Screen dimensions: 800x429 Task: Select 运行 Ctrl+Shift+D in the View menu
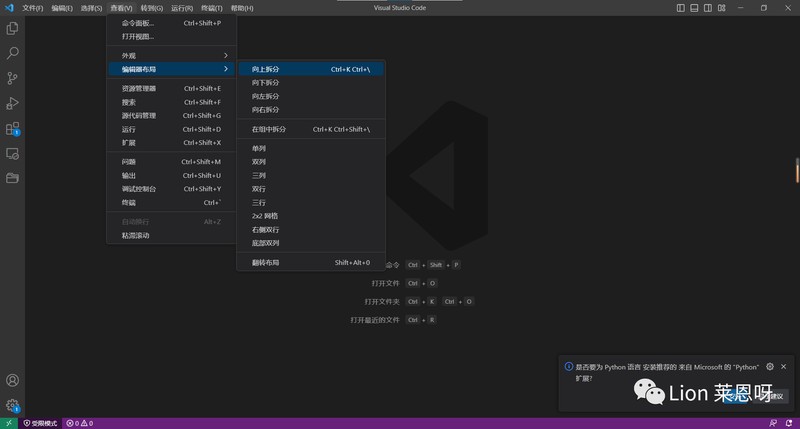coord(171,129)
